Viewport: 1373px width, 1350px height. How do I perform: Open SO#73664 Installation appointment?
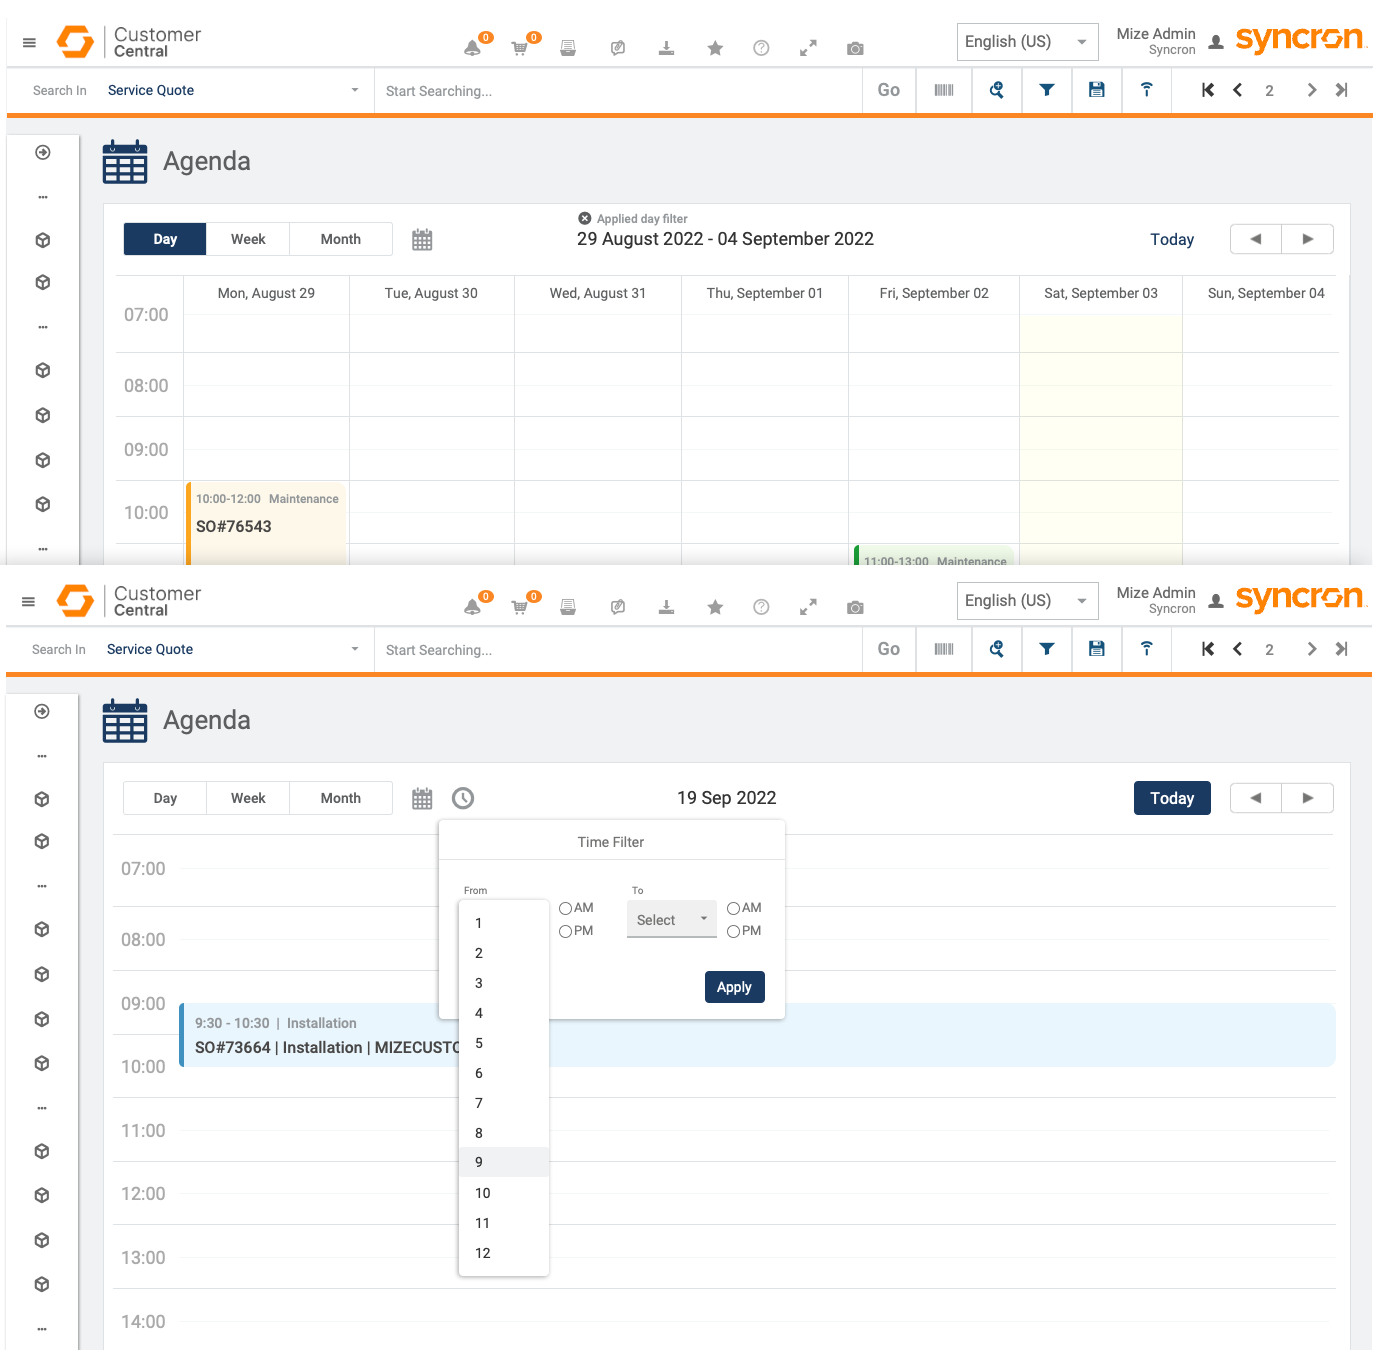click(758, 1035)
